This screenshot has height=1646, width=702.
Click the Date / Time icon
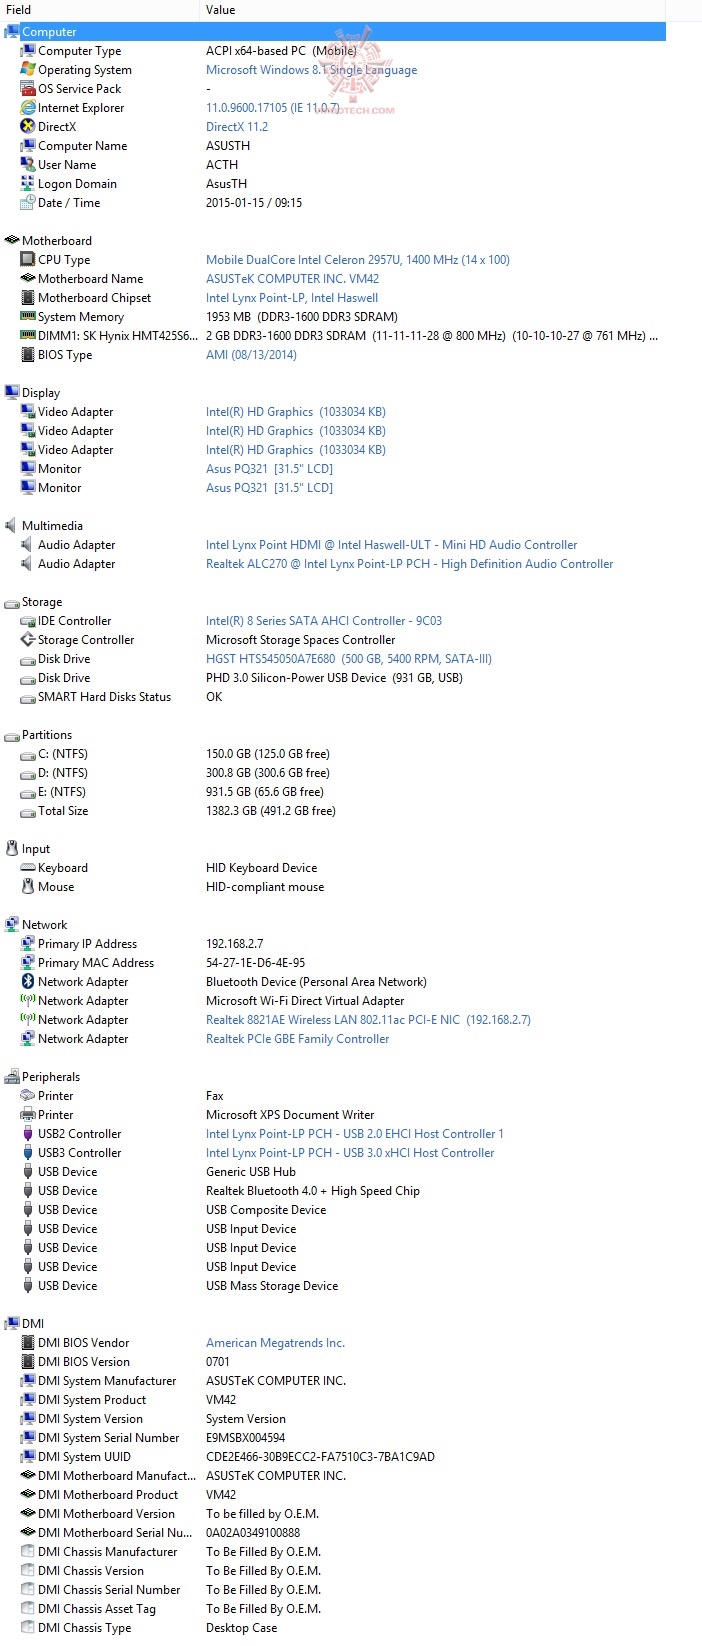[28, 203]
